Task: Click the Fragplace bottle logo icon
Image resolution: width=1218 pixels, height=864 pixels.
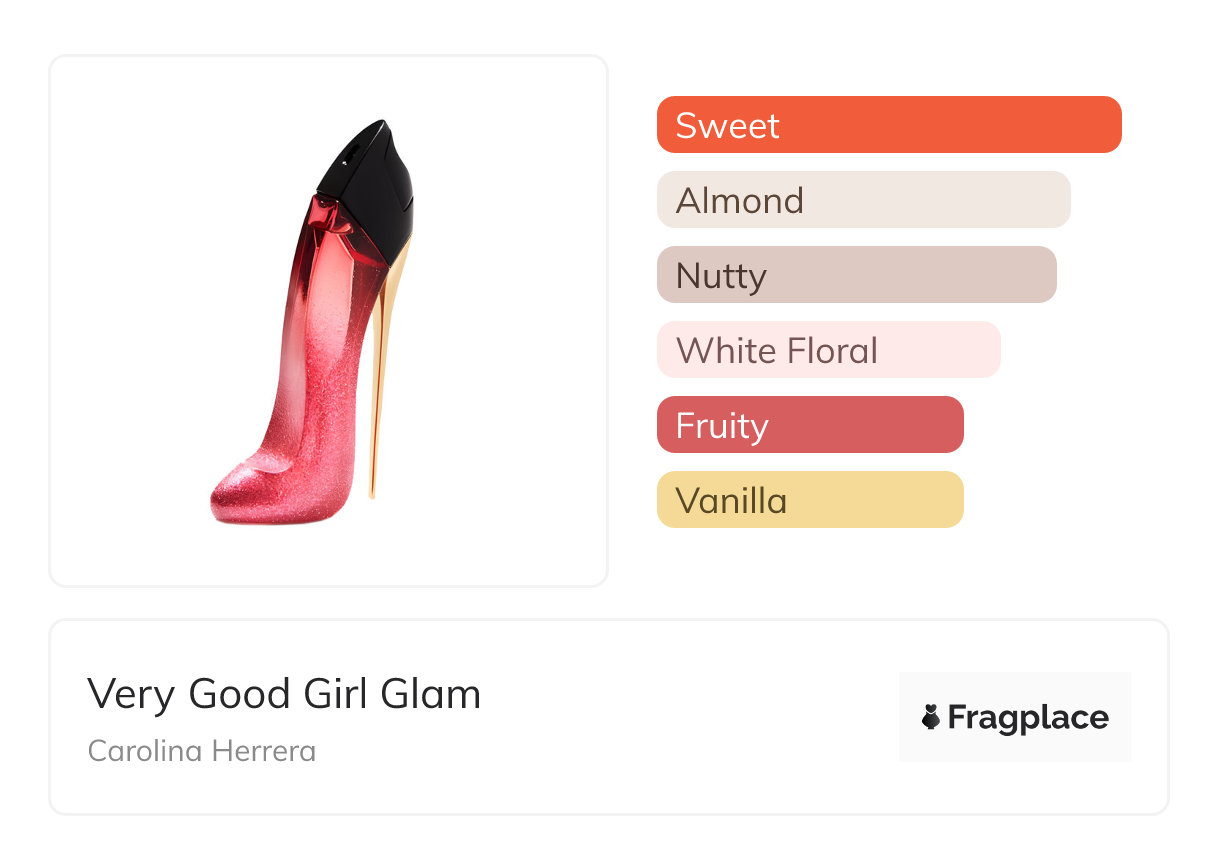Action: point(931,718)
